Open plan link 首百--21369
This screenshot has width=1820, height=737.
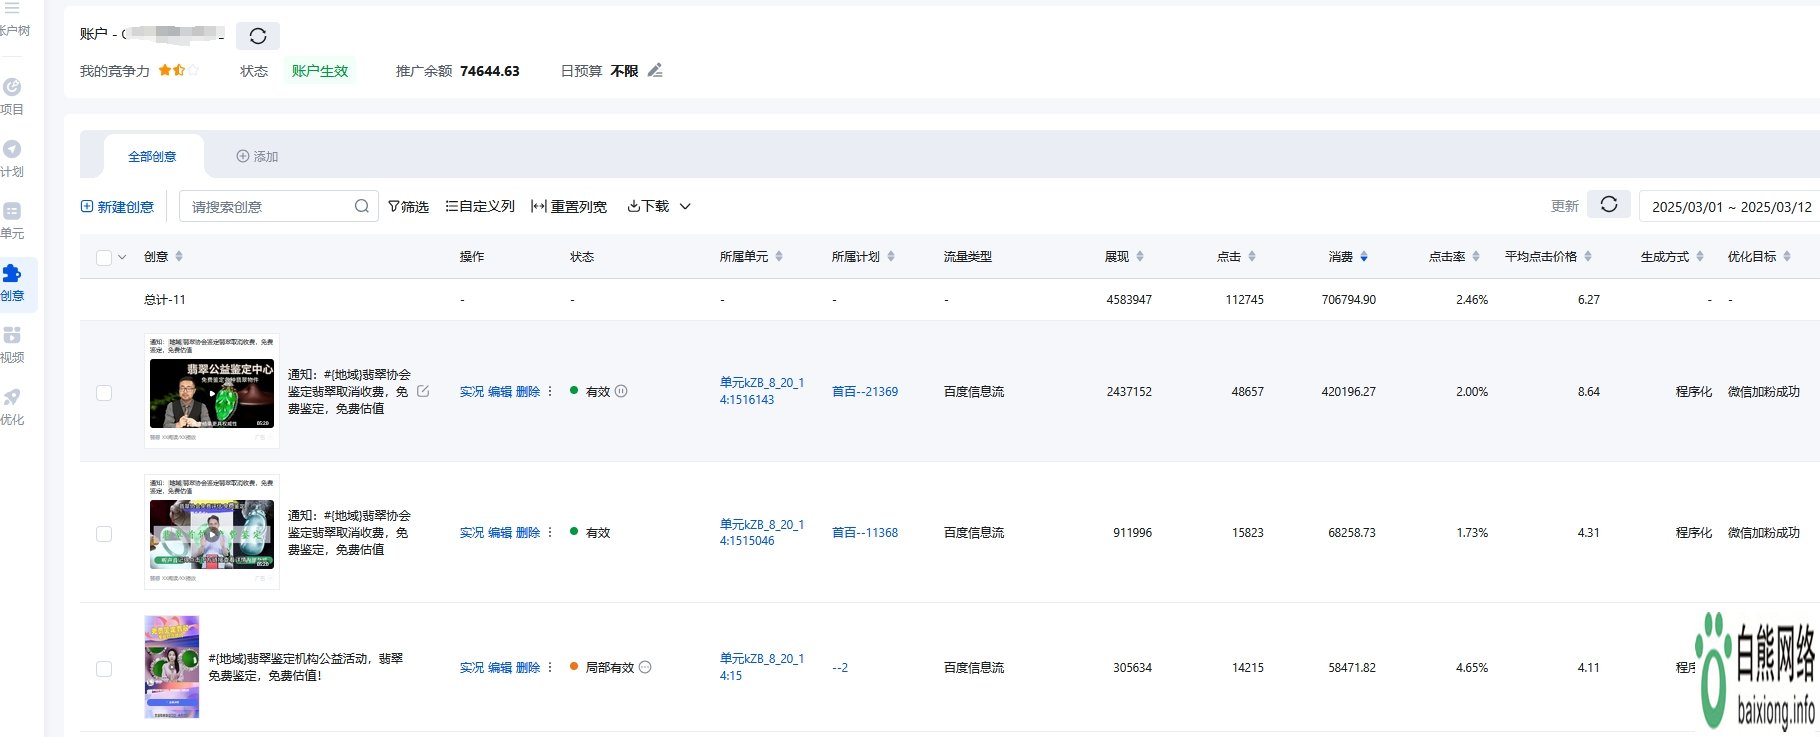865,391
